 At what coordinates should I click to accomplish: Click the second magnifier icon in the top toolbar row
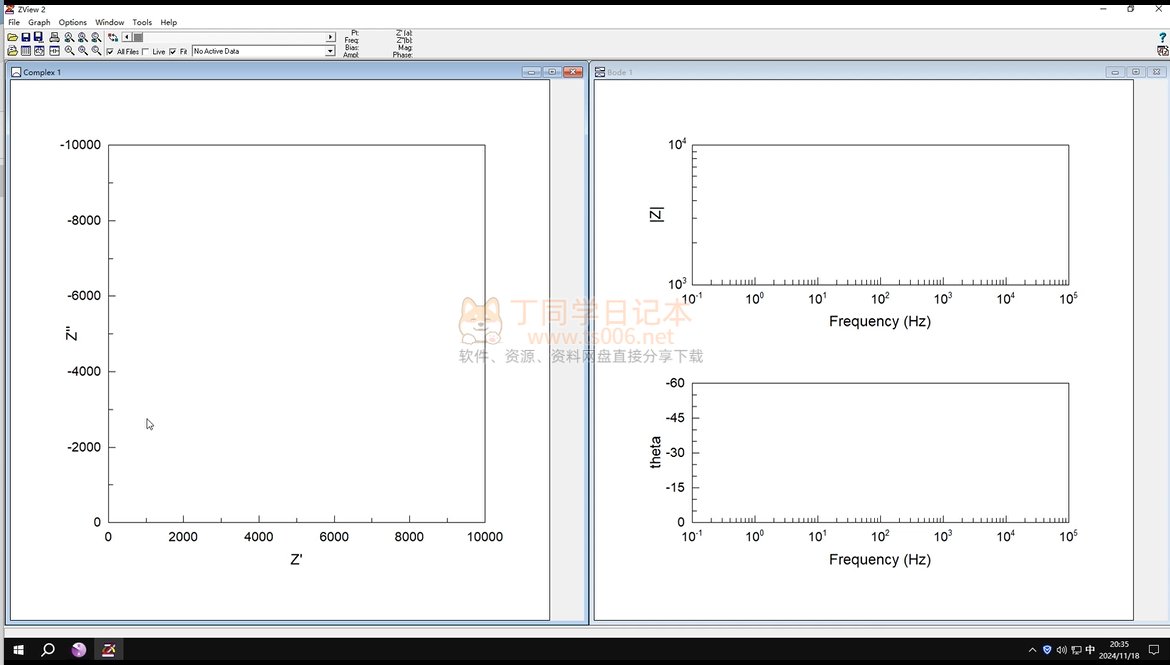coord(83,37)
